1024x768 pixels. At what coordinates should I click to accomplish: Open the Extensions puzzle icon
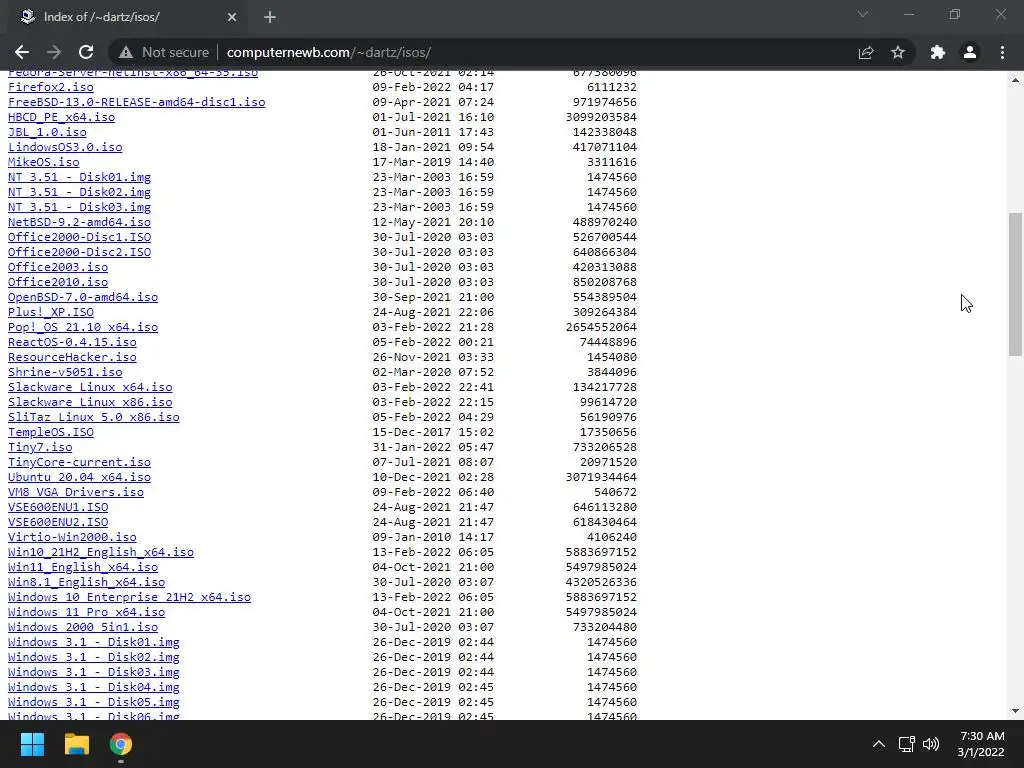point(938,52)
